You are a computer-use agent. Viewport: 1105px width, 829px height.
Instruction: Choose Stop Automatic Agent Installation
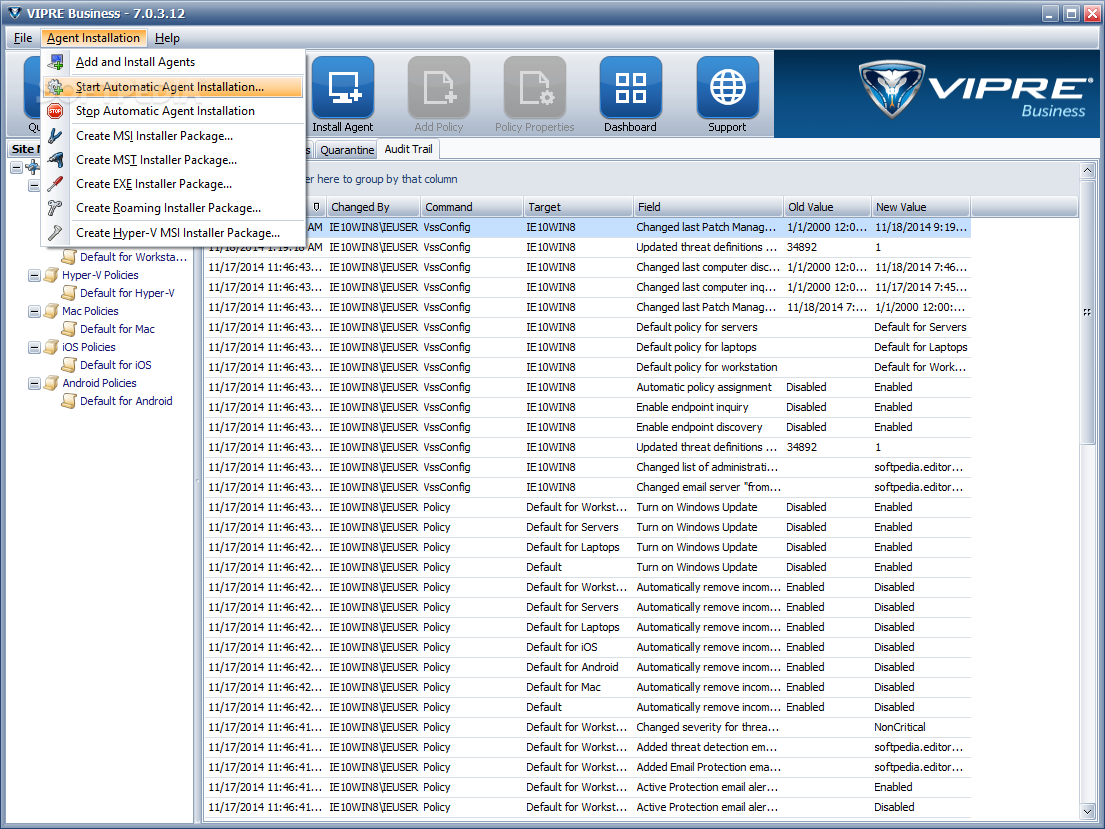pos(173,111)
